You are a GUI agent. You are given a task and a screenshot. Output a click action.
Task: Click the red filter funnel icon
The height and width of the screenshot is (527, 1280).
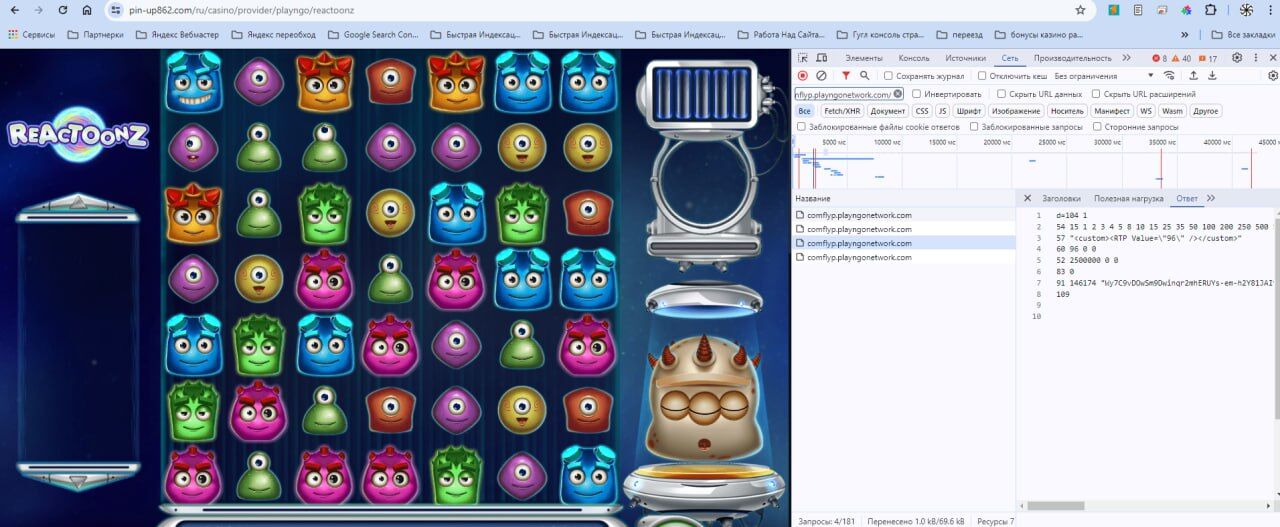pos(846,76)
